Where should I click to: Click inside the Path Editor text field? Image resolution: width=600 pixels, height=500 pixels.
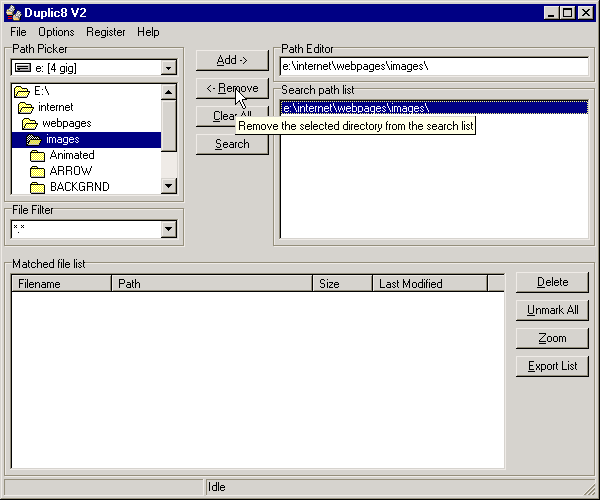tap(432, 66)
